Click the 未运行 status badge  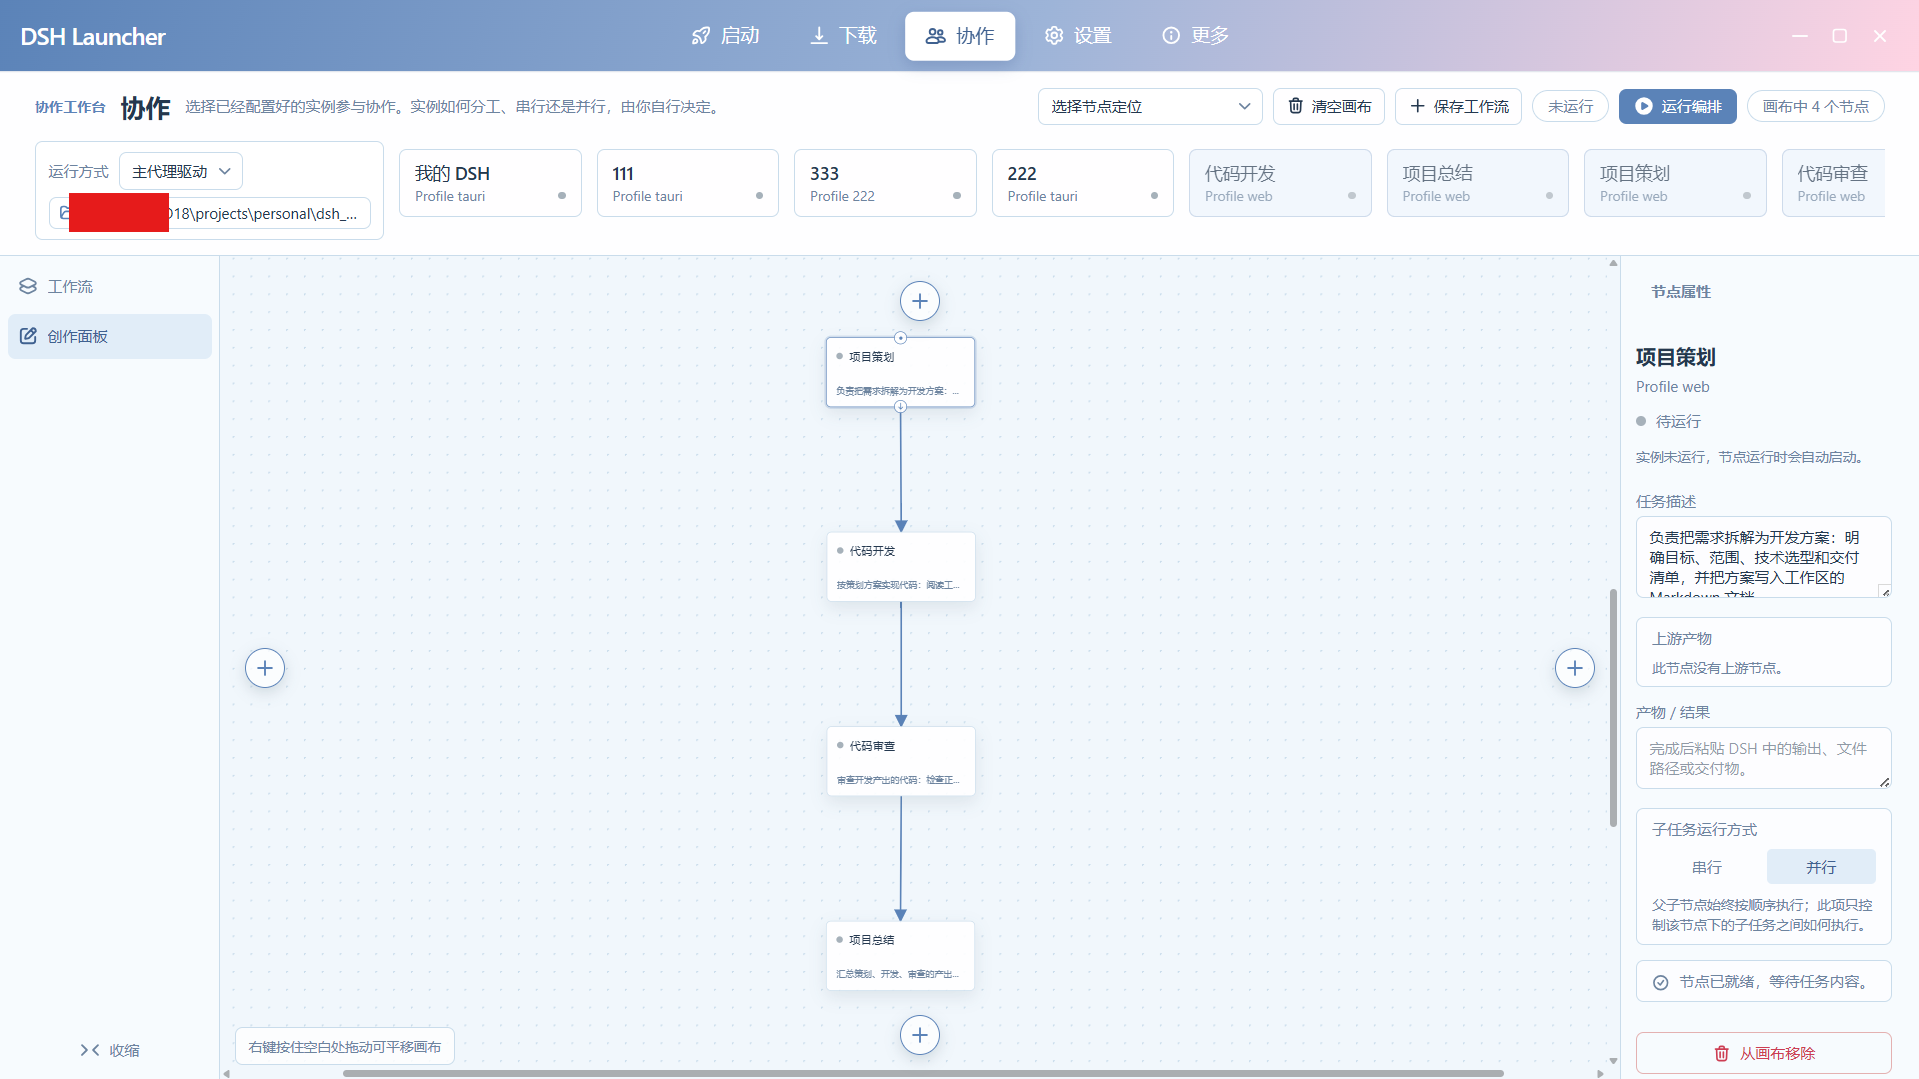[1570, 106]
